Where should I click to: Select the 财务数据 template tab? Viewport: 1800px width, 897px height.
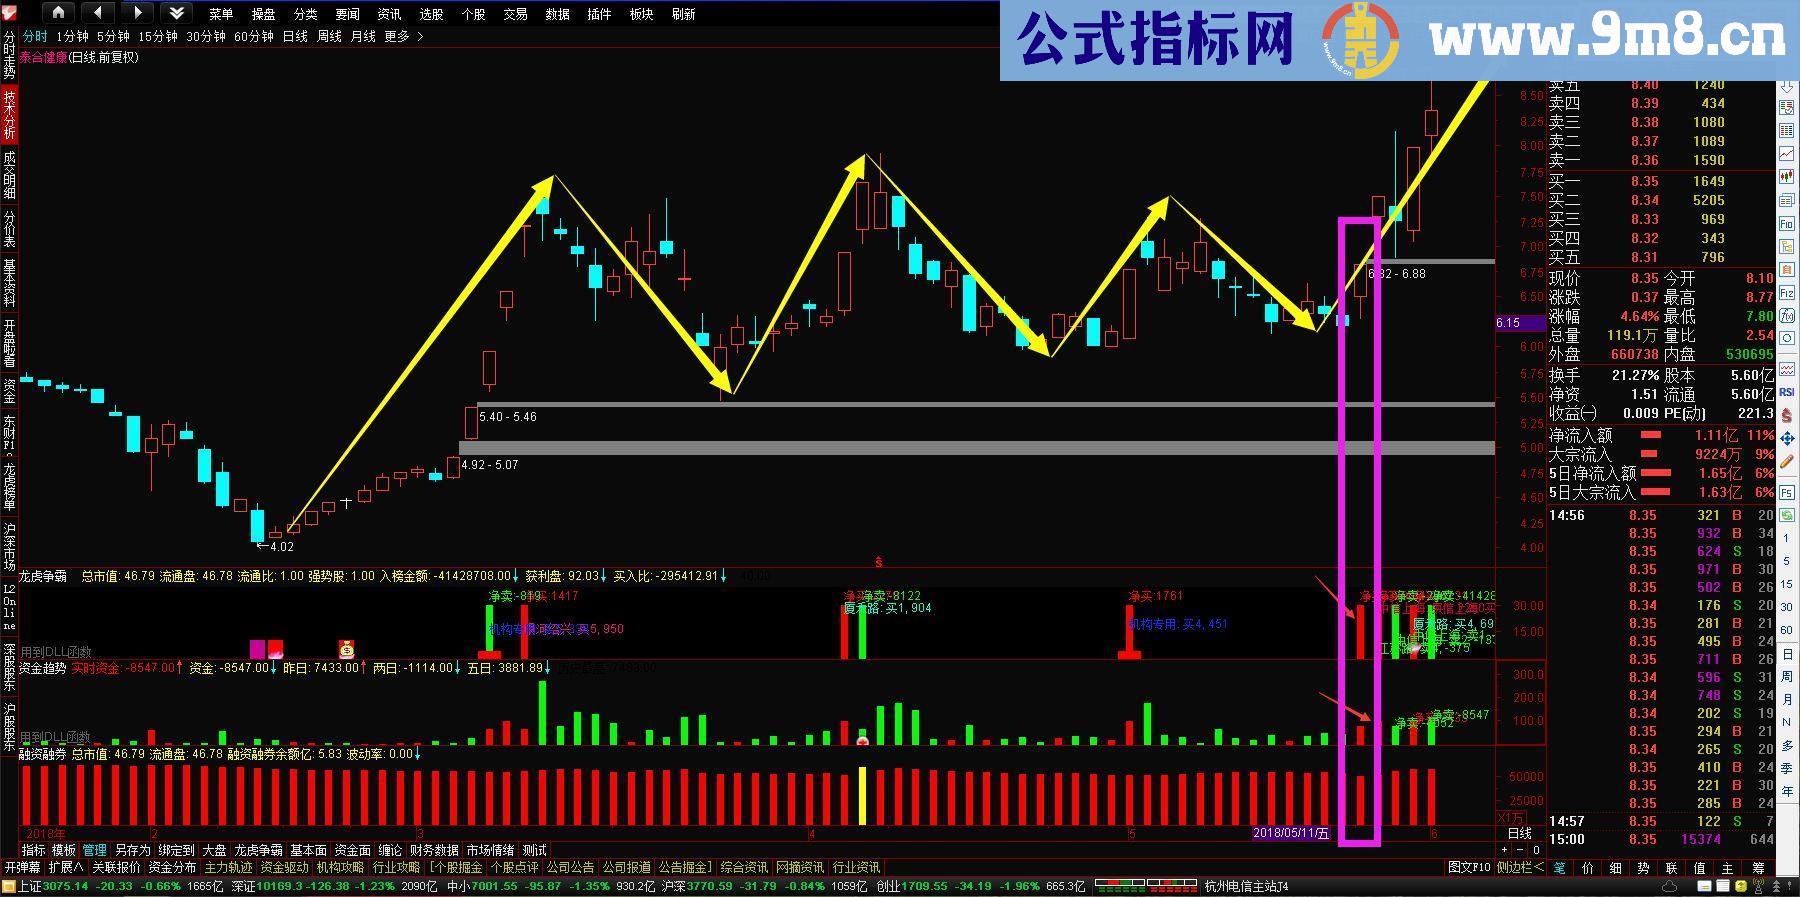click(434, 850)
